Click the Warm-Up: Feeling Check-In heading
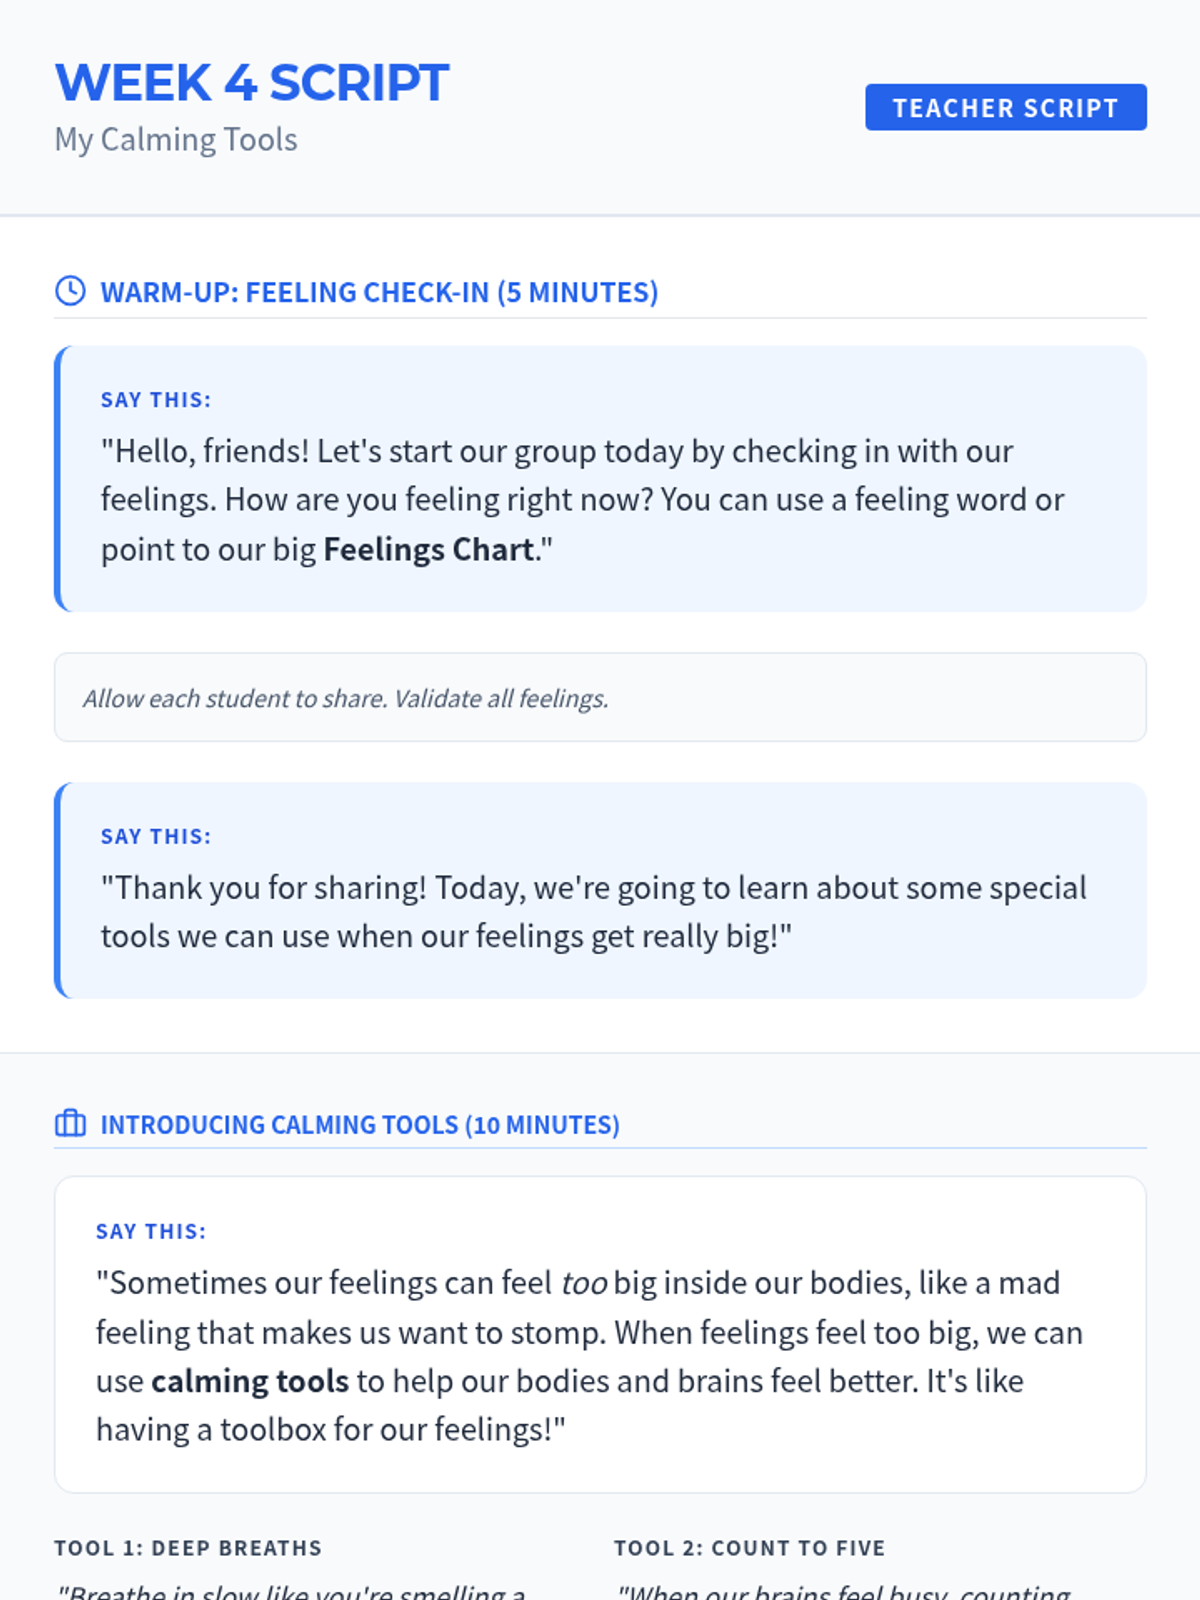The image size is (1200, 1600). pos(379,292)
